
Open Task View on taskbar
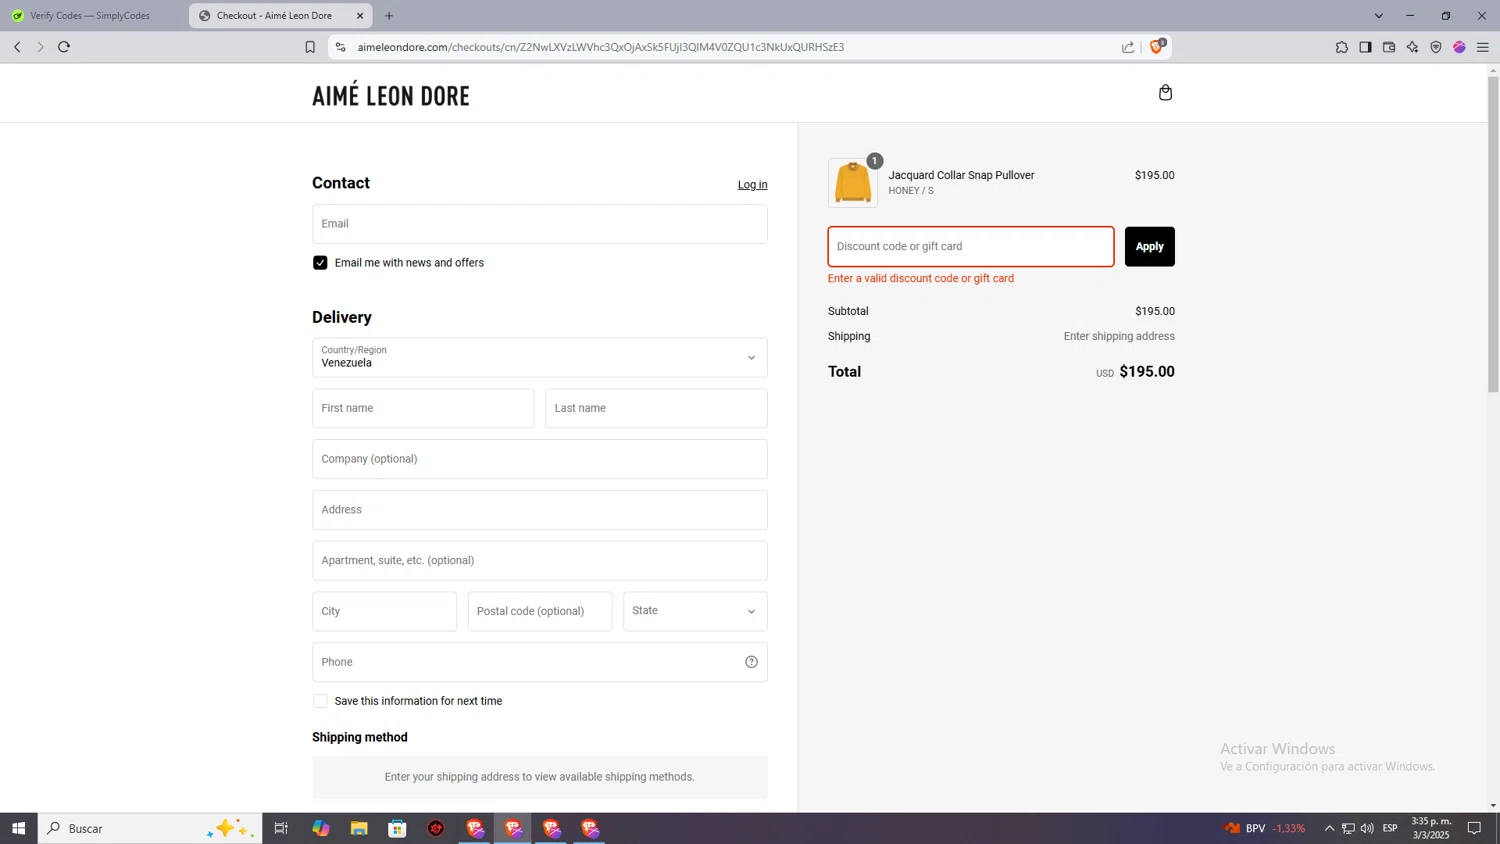281,828
